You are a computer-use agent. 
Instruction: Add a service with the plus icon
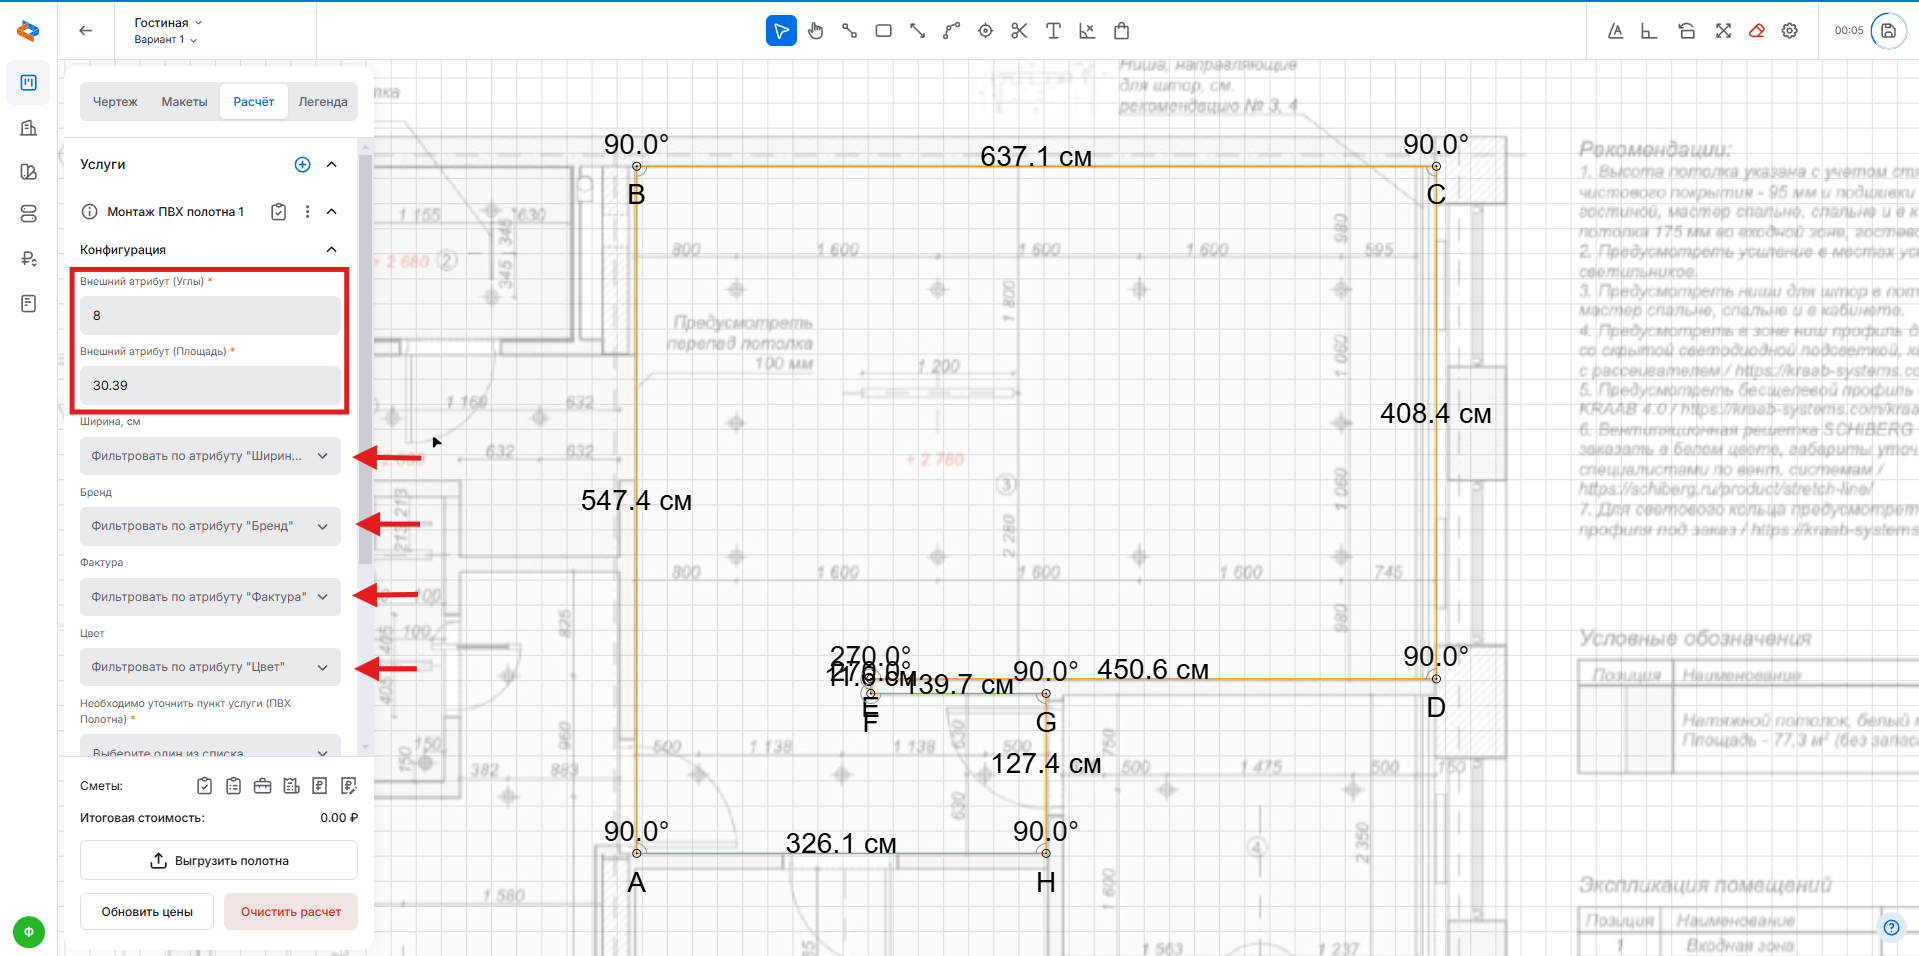(302, 165)
